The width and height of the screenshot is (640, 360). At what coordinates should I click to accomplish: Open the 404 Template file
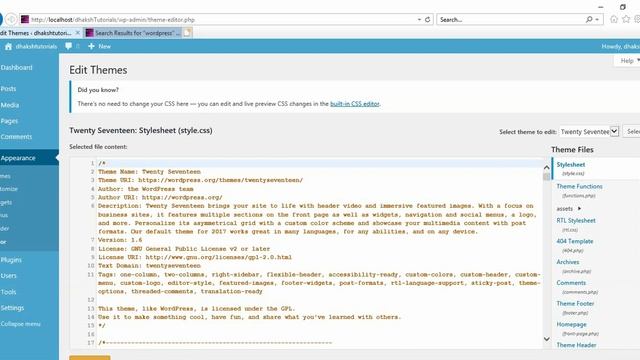(575, 241)
